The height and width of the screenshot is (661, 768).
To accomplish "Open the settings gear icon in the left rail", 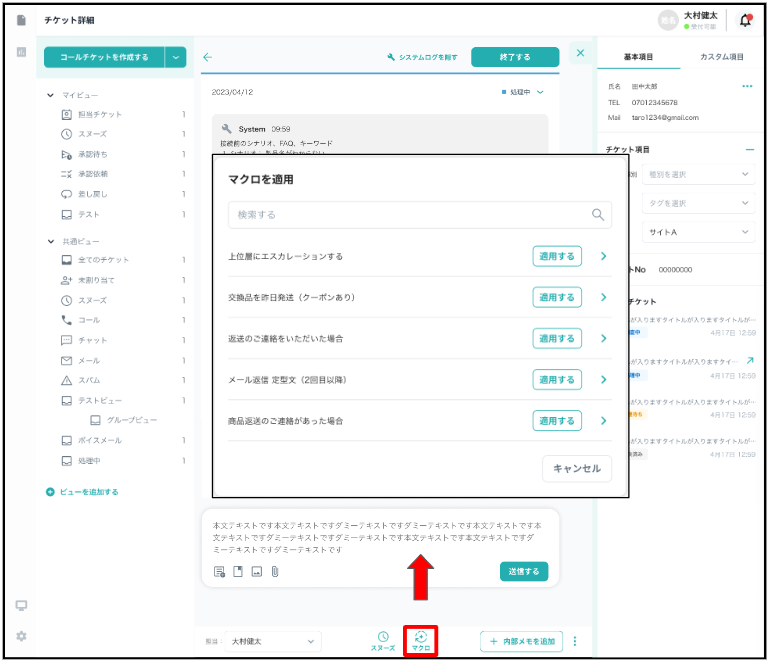I will (x=21, y=636).
